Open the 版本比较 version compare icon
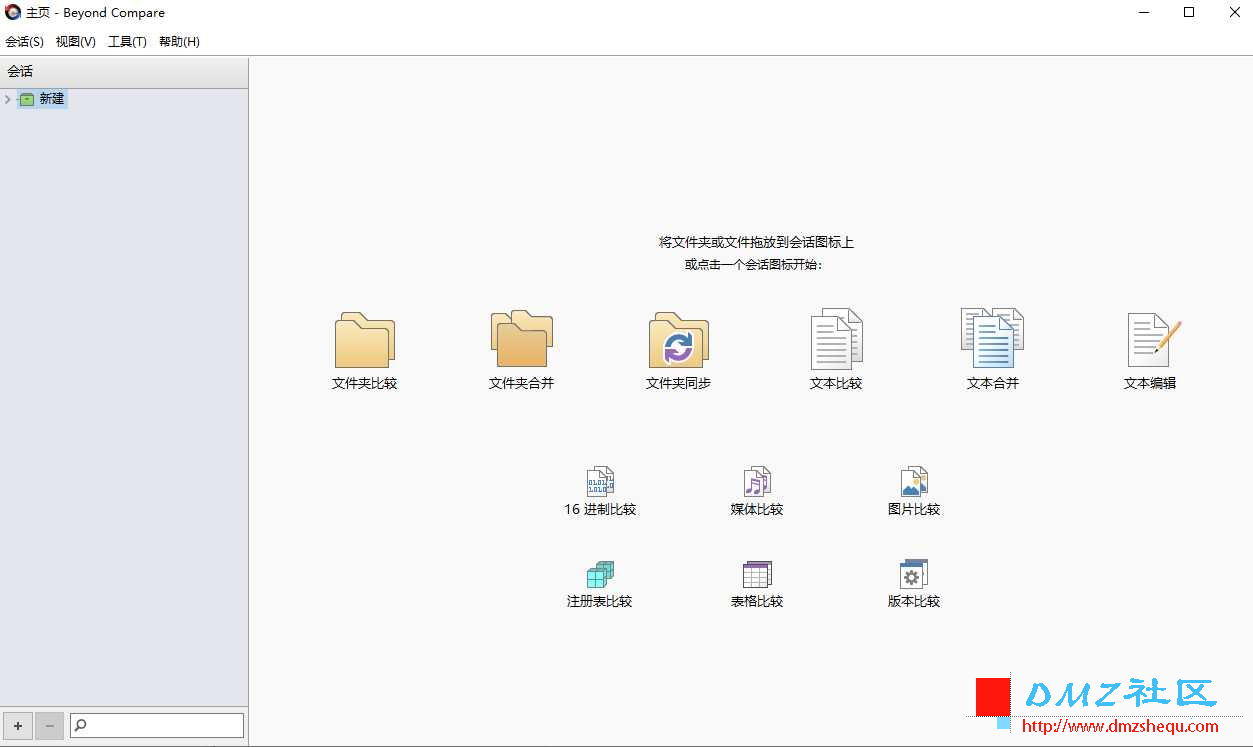 [914, 574]
